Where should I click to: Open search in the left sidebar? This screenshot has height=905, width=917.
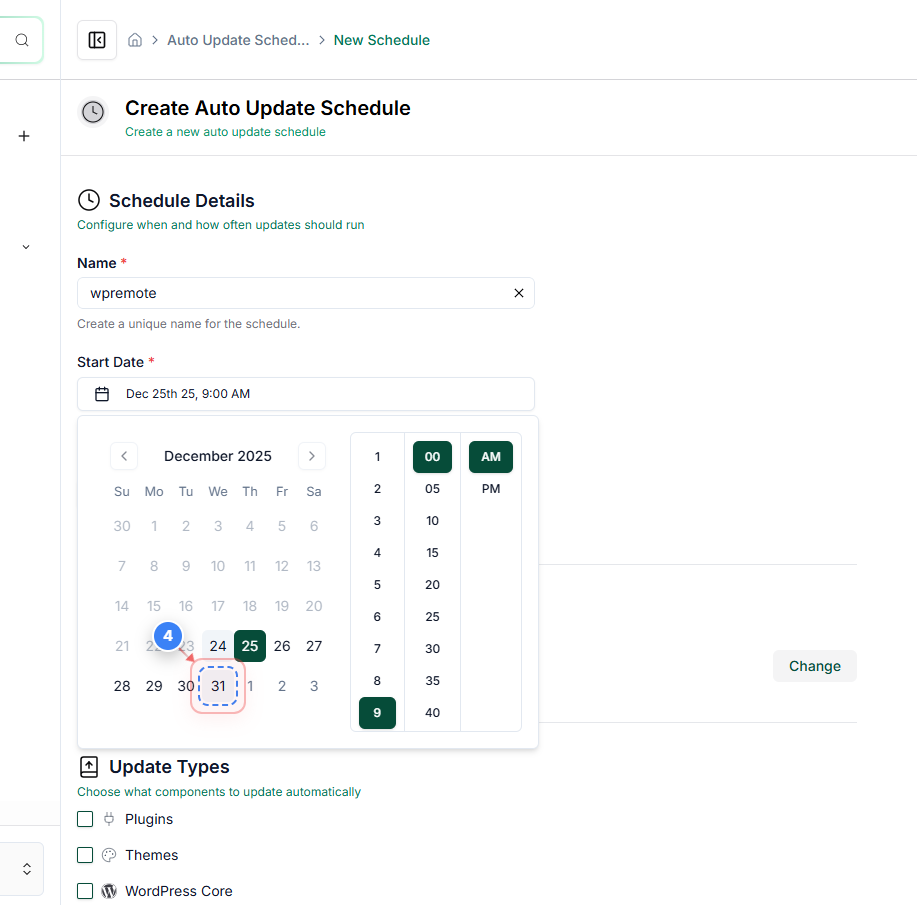point(21,40)
